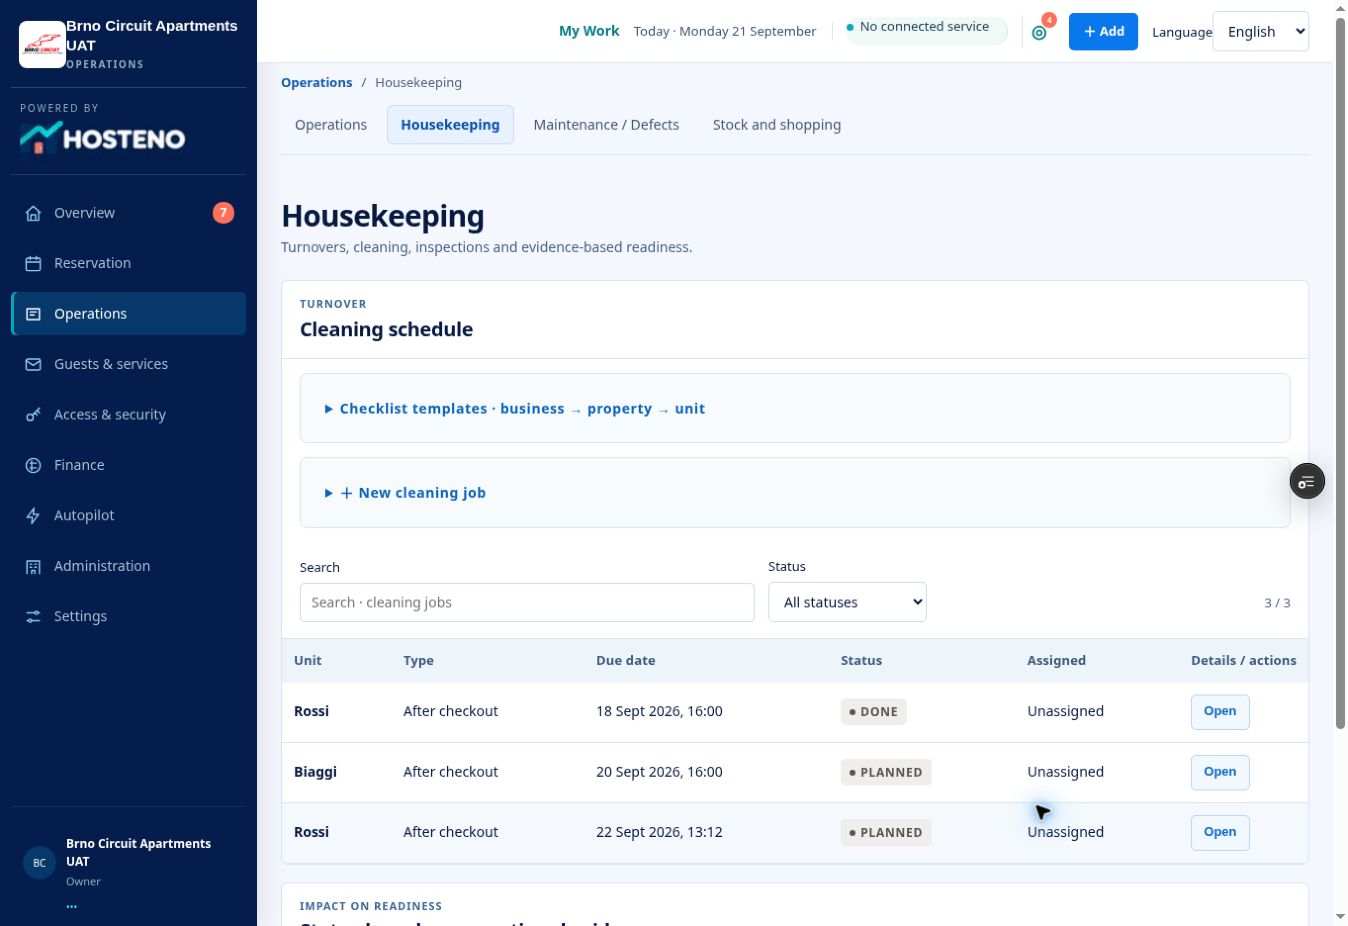Viewport: 1348px width, 926px height.
Task: Click the Due date column header
Action: pyautogui.click(x=626, y=660)
